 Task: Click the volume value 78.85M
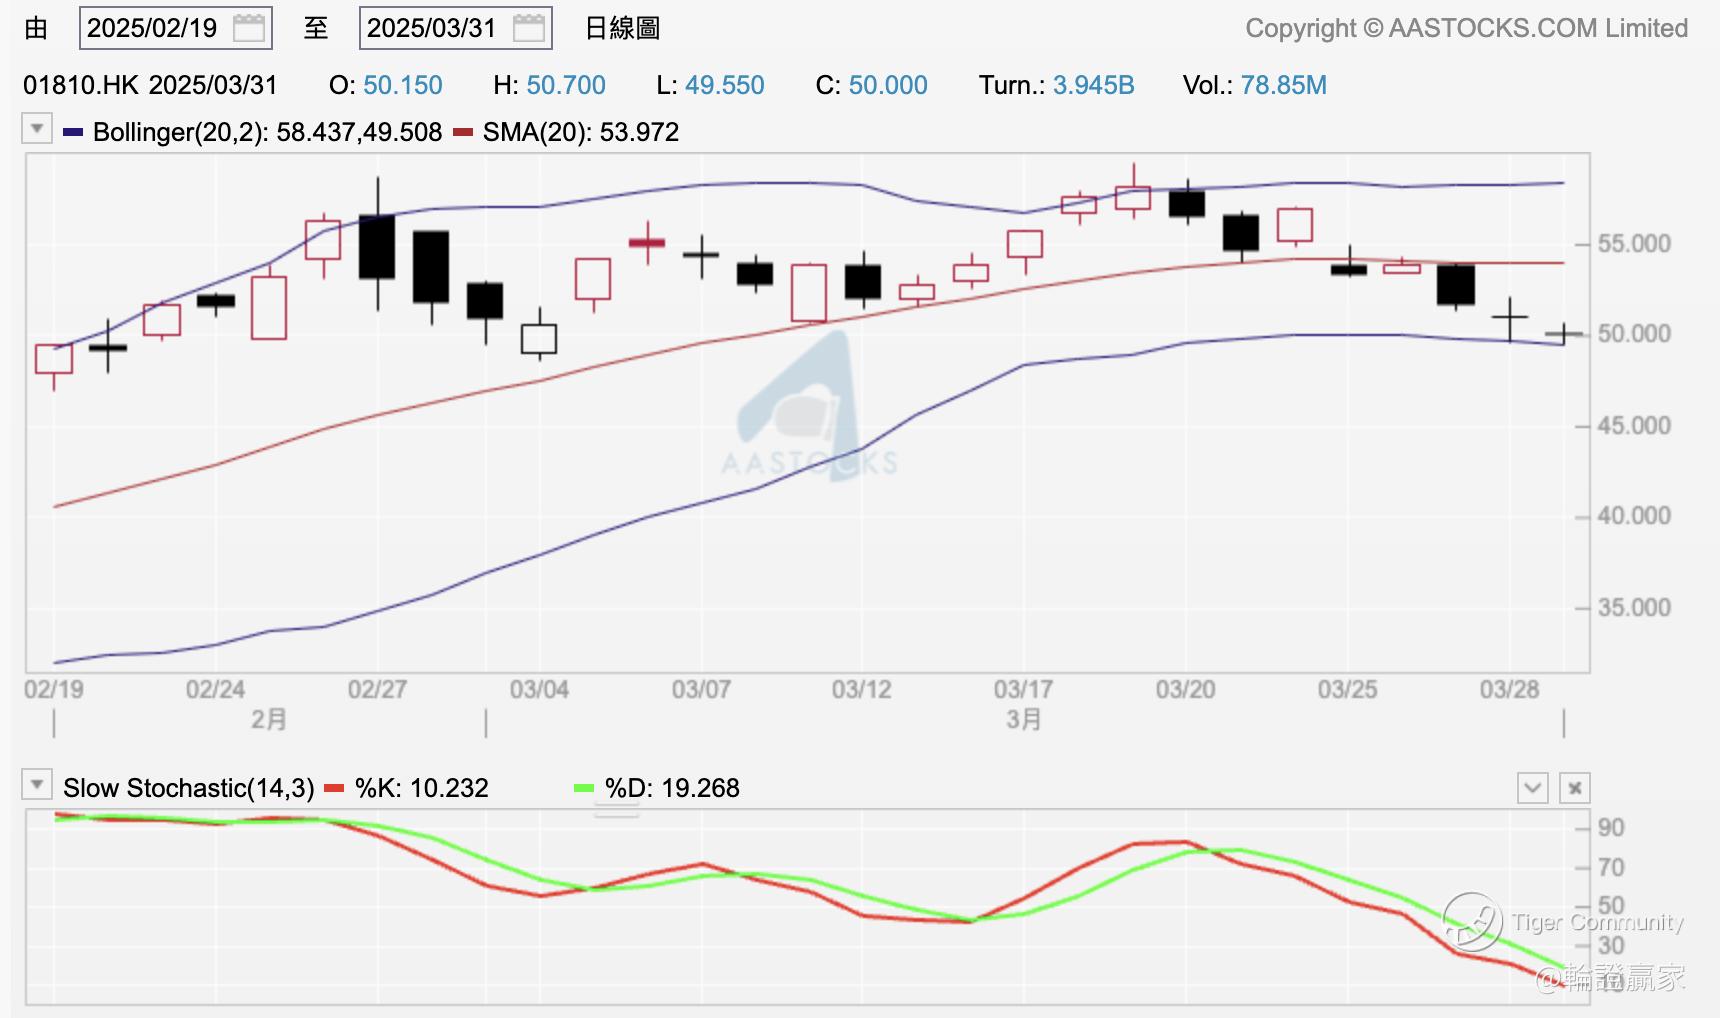point(1284,85)
